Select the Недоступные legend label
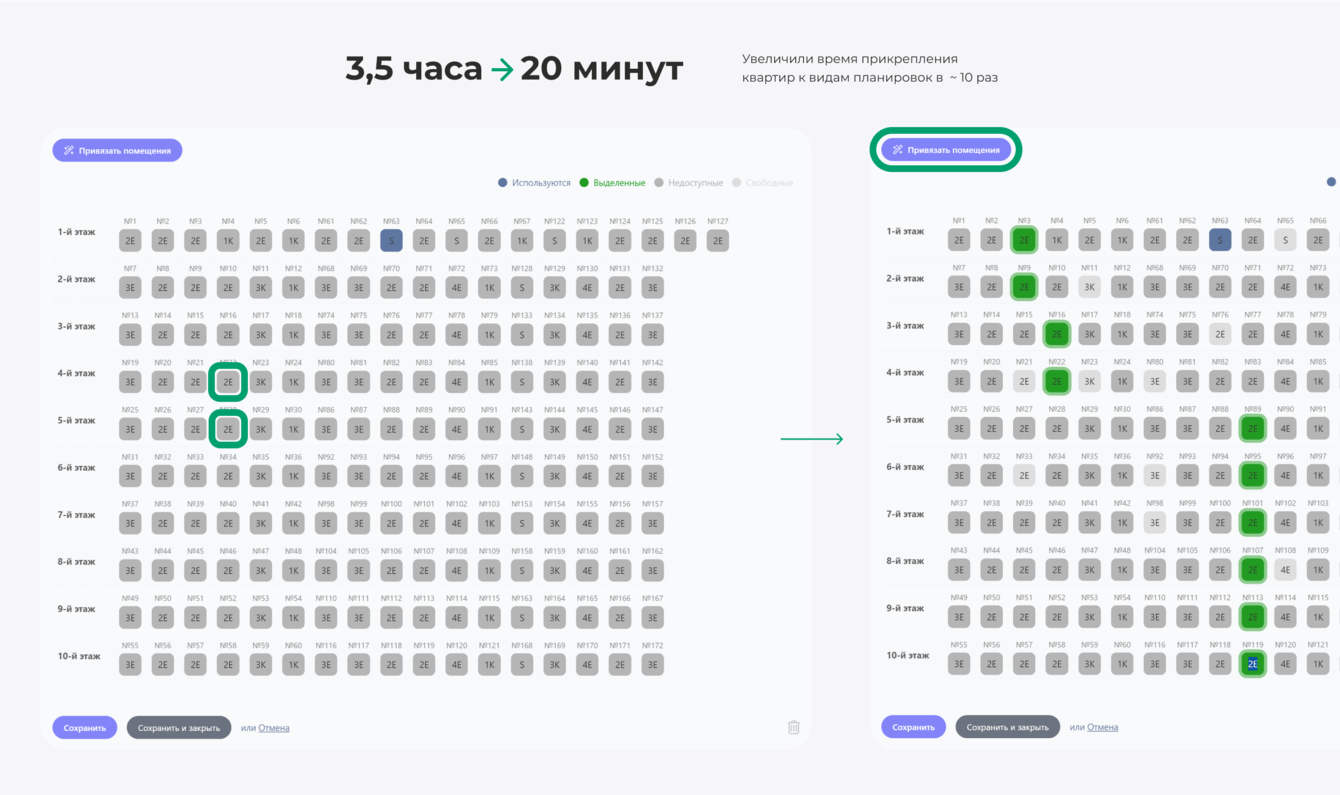This screenshot has height=795, width=1340. (695, 183)
